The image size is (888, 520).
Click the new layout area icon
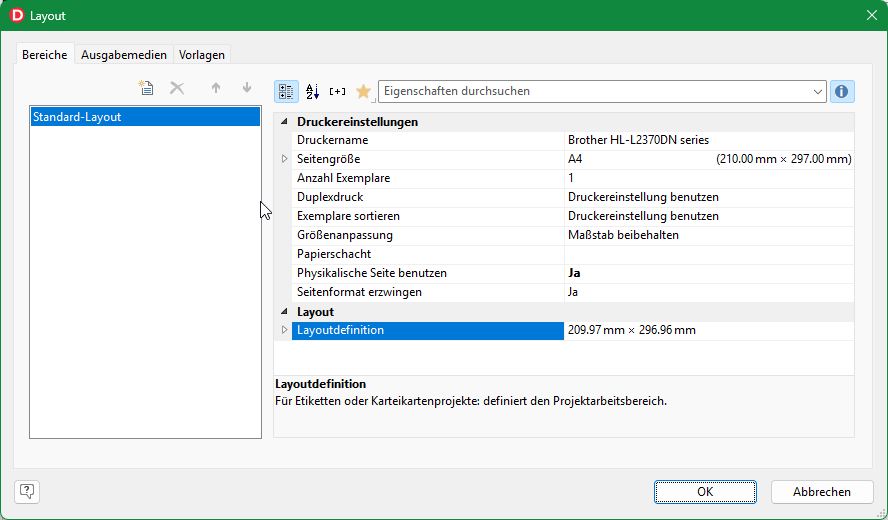click(x=146, y=89)
